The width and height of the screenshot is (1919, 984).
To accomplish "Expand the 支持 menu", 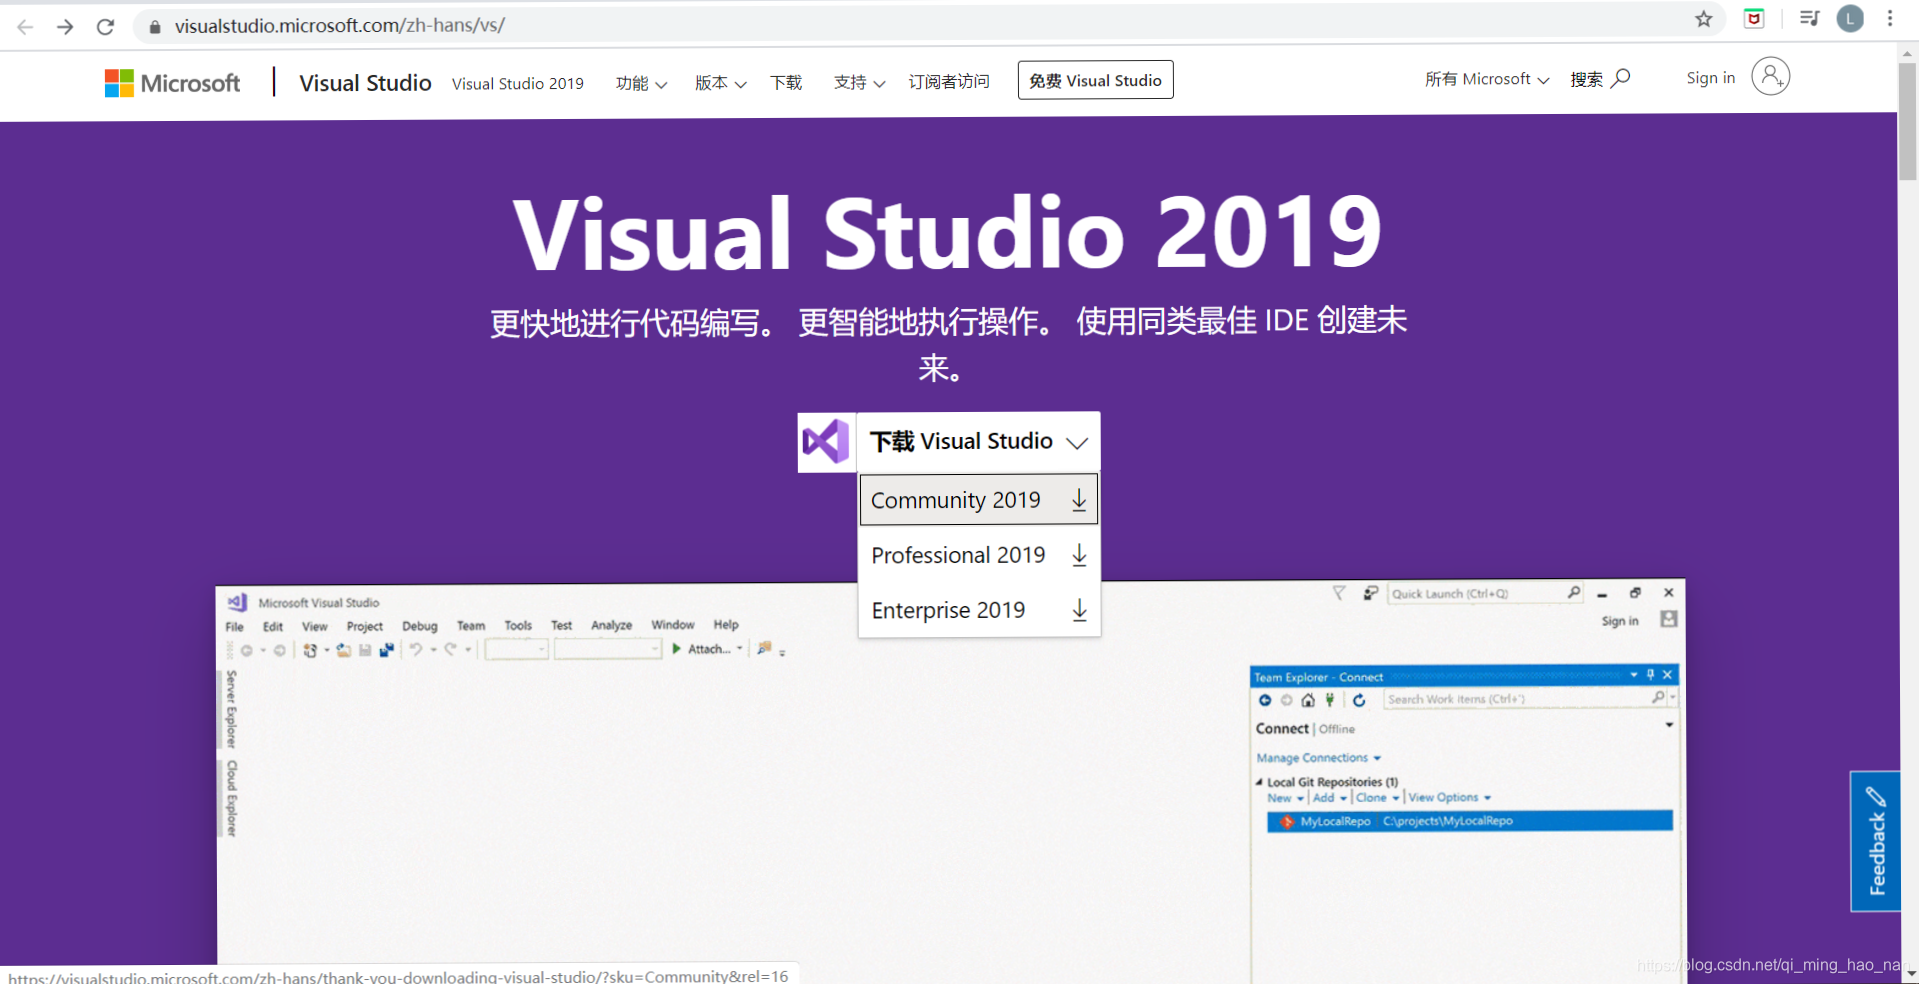I will [859, 83].
